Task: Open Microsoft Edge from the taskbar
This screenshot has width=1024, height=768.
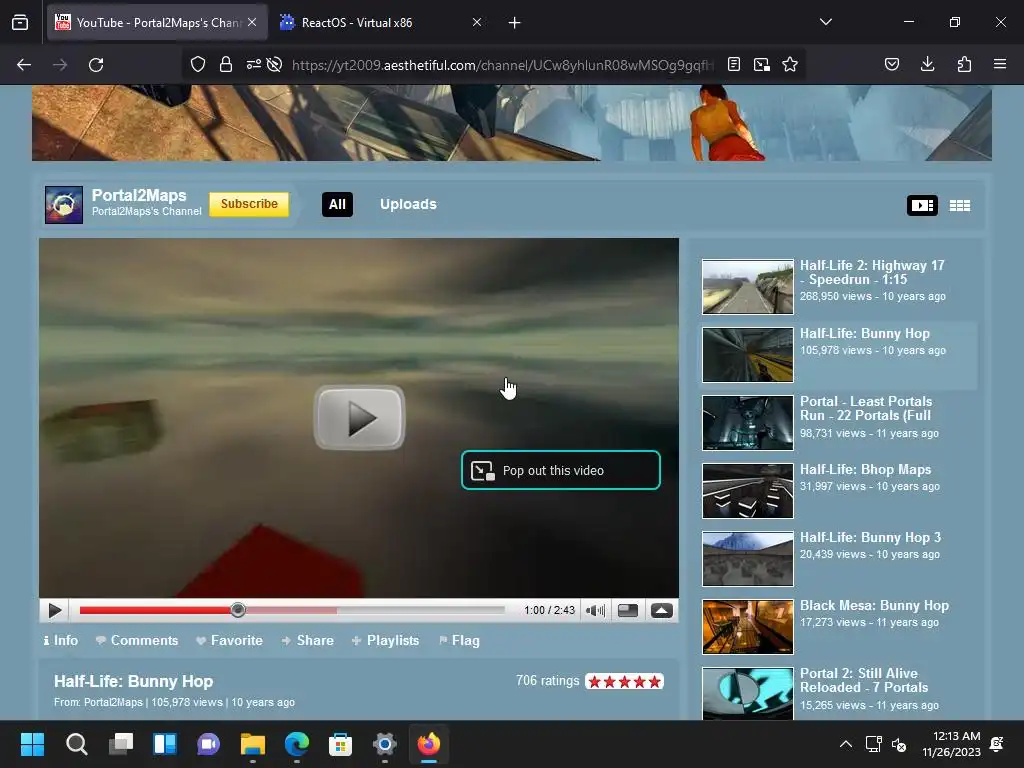Action: [x=296, y=744]
